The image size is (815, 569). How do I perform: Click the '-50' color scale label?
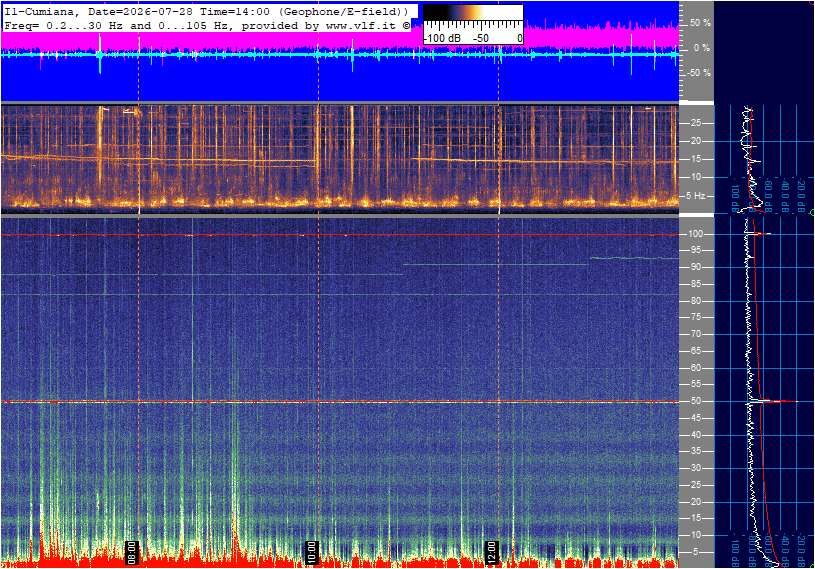click(x=481, y=38)
